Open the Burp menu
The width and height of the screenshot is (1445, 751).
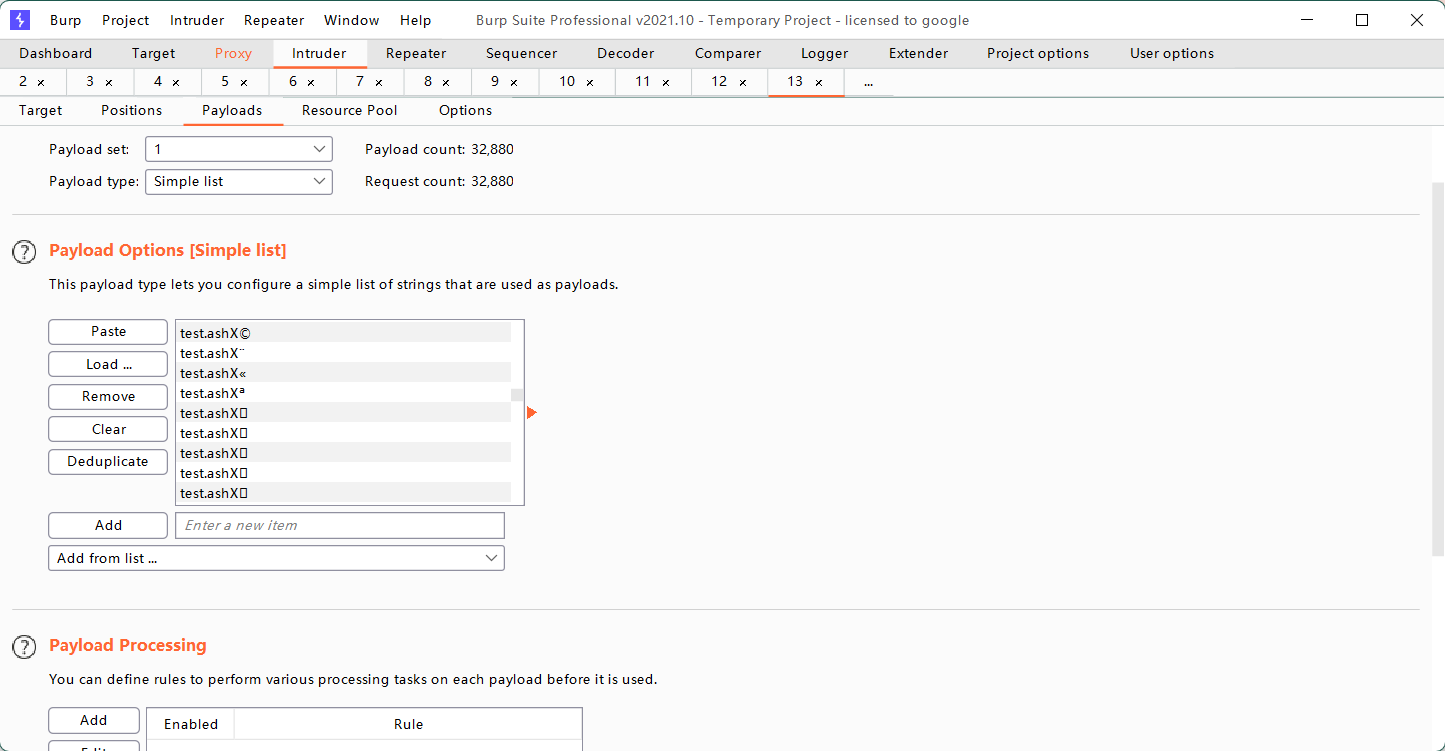point(66,20)
